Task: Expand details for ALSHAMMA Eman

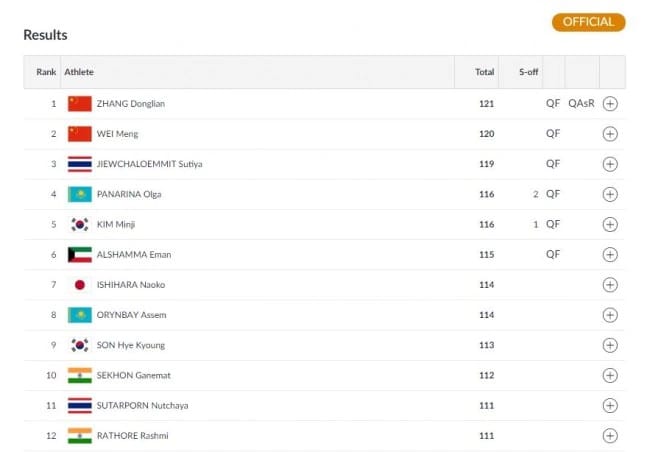Action: pyautogui.click(x=610, y=254)
